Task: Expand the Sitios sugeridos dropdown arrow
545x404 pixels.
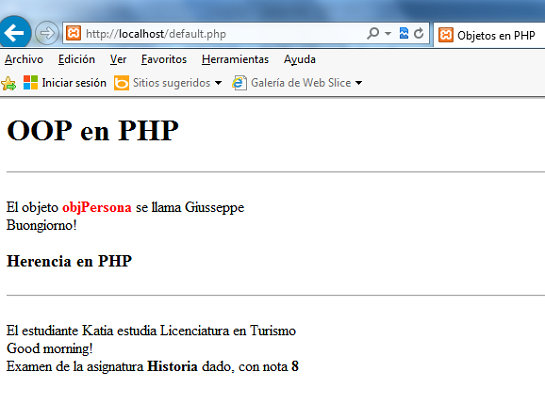Action: (218, 83)
